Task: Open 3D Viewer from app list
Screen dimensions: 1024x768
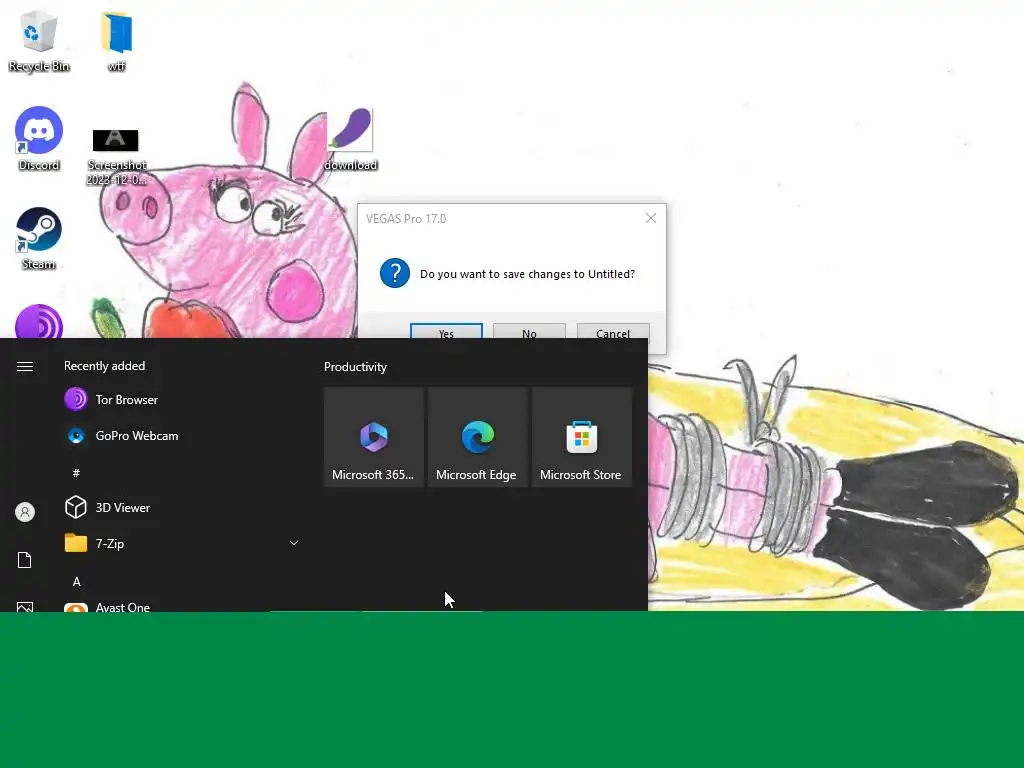Action: click(x=183, y=507)
